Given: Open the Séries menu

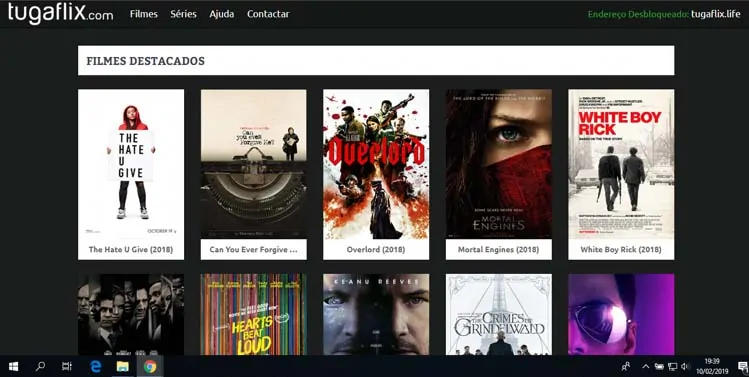Looking at the screenshot, I should 183,14.
